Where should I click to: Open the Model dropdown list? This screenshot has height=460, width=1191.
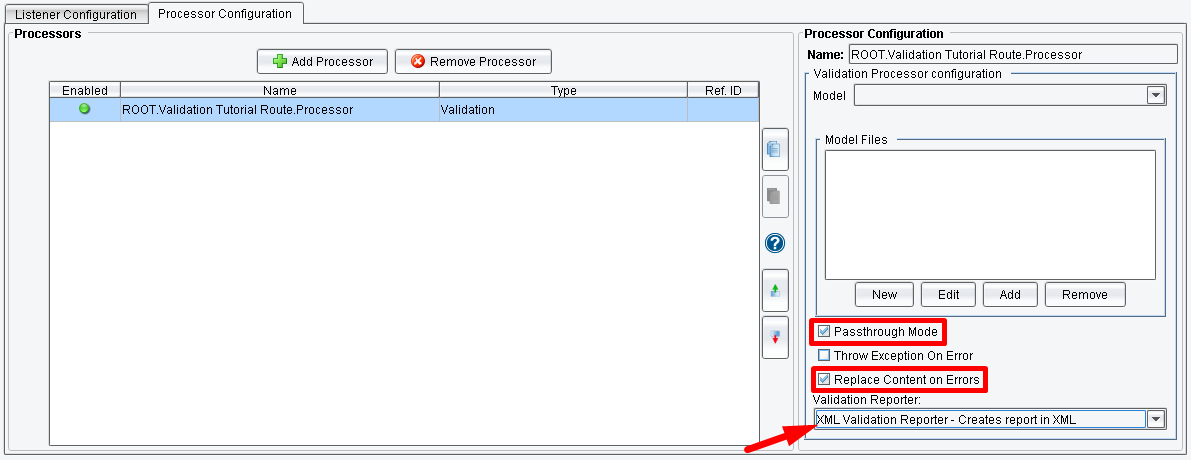click(1156, 95)
